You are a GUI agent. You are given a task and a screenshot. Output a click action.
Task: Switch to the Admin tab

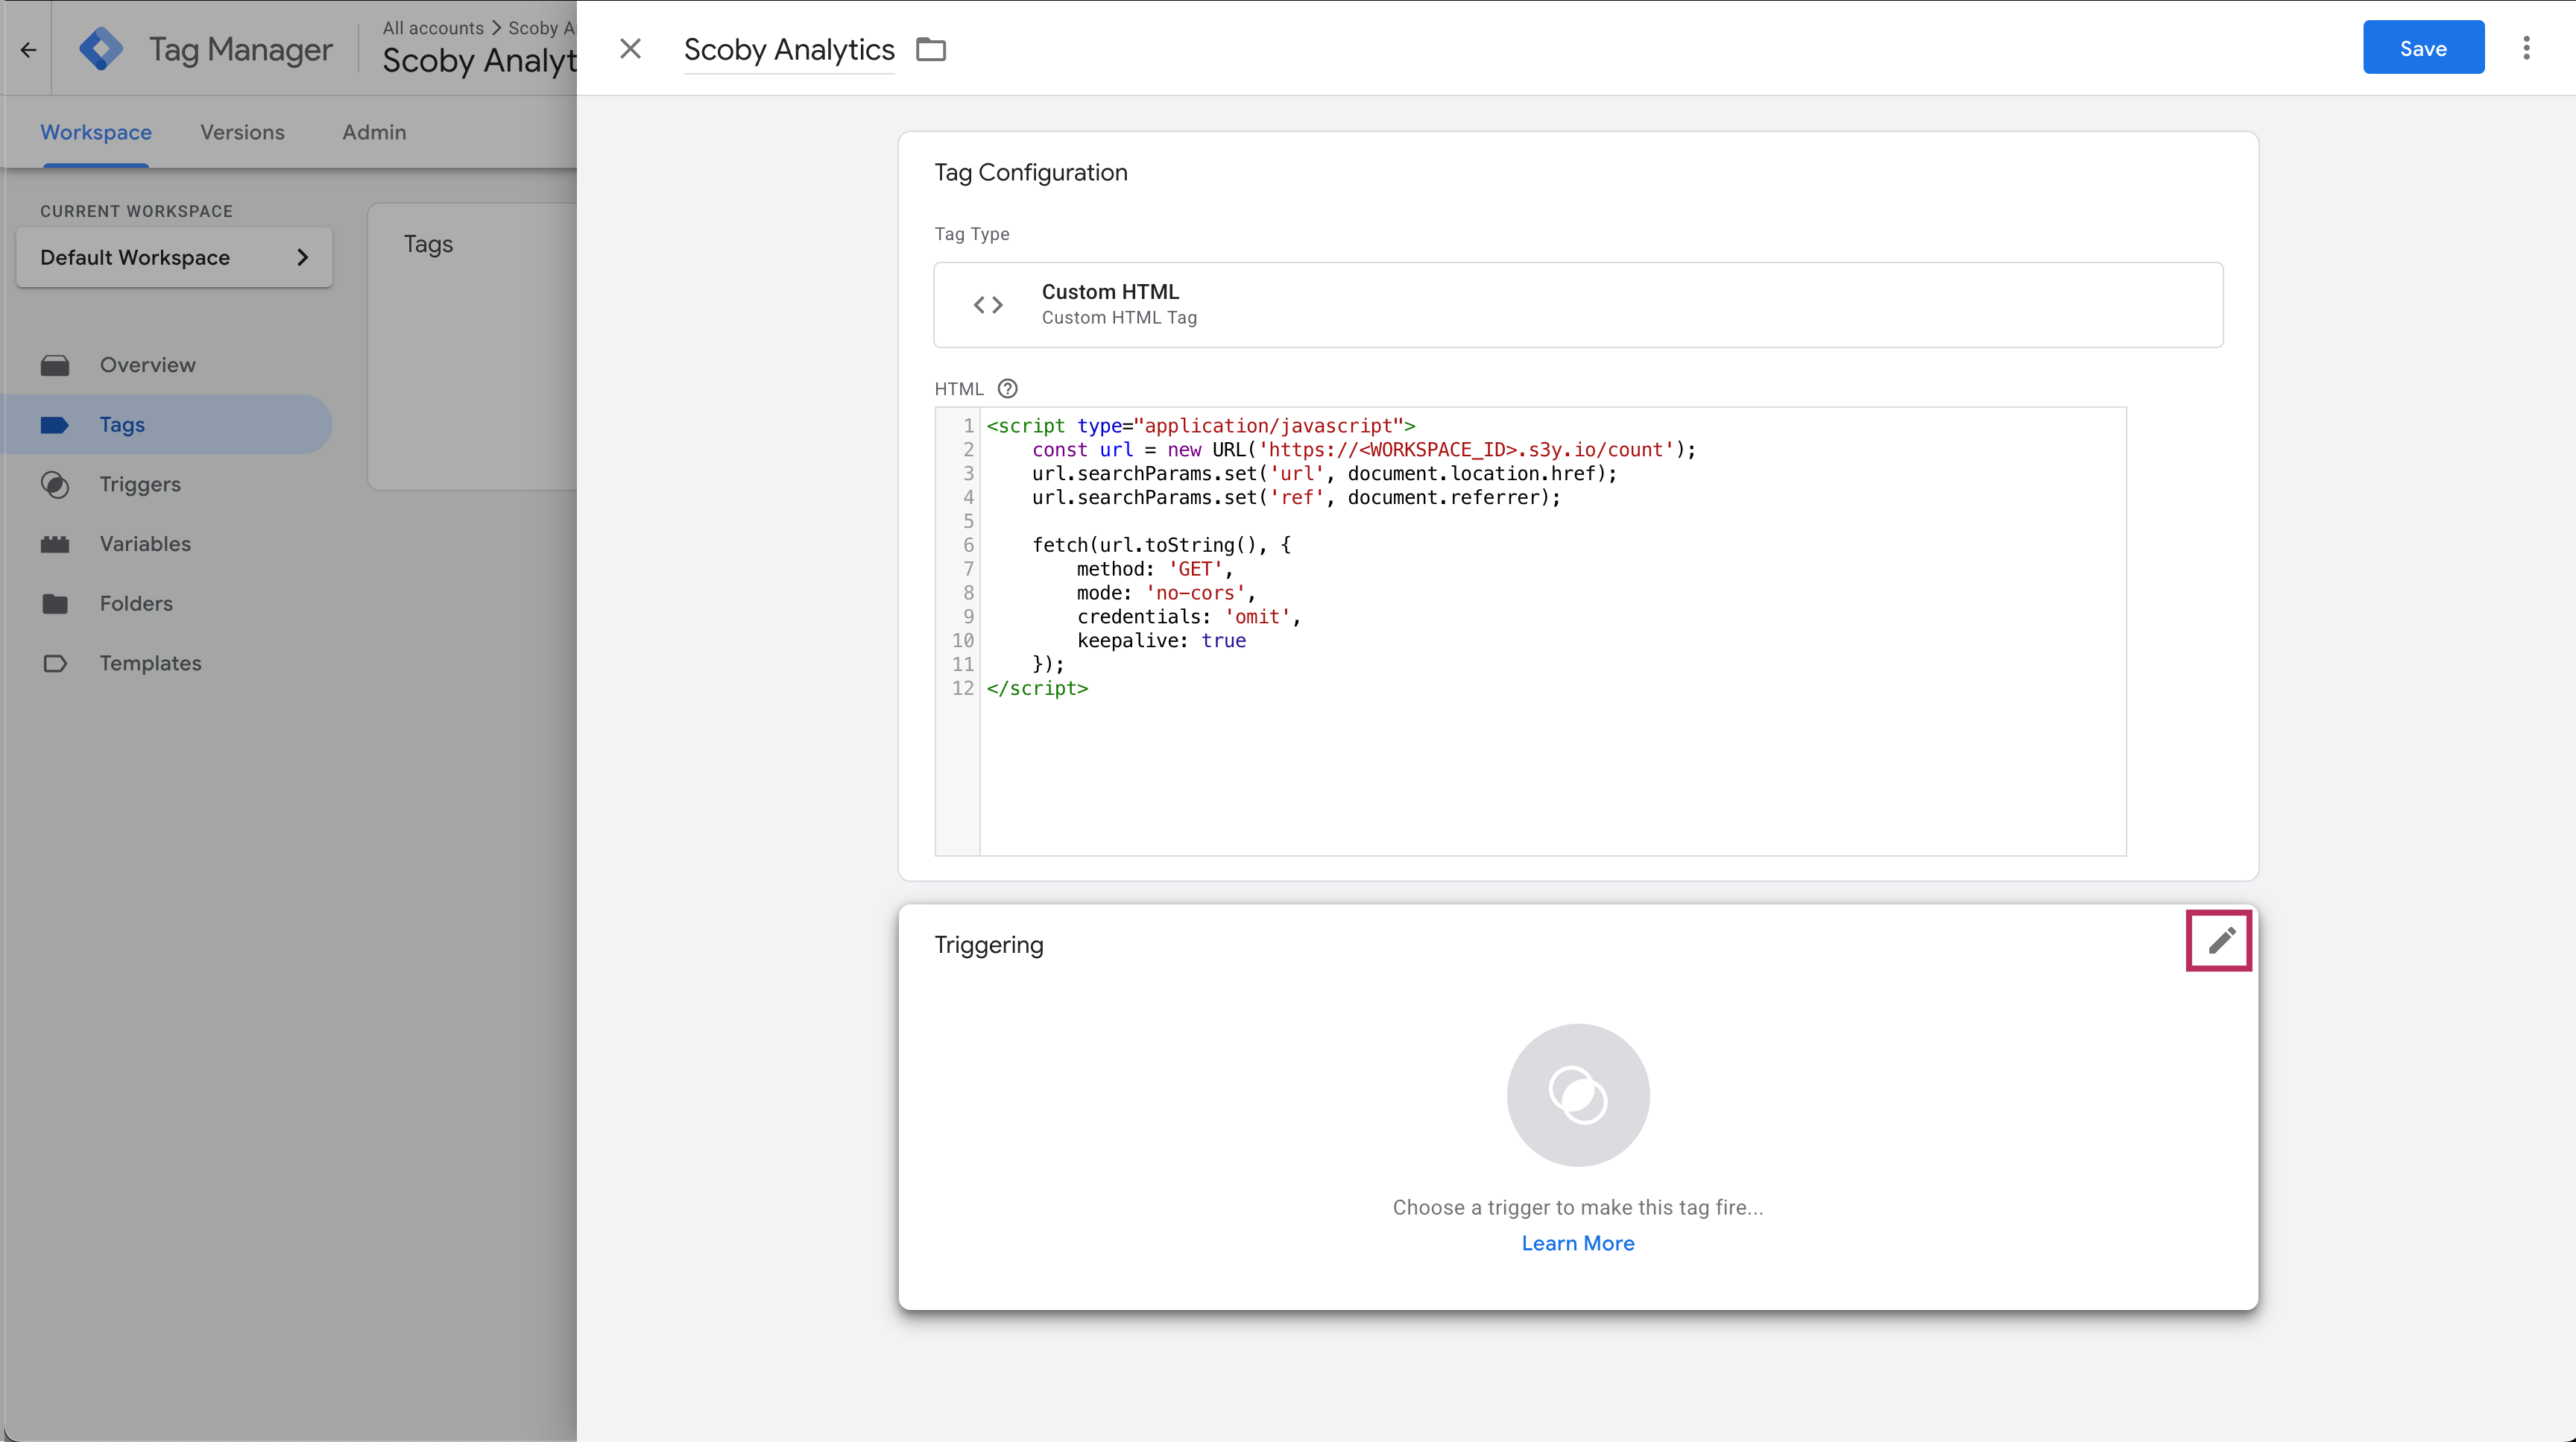[x=374, y=132]
